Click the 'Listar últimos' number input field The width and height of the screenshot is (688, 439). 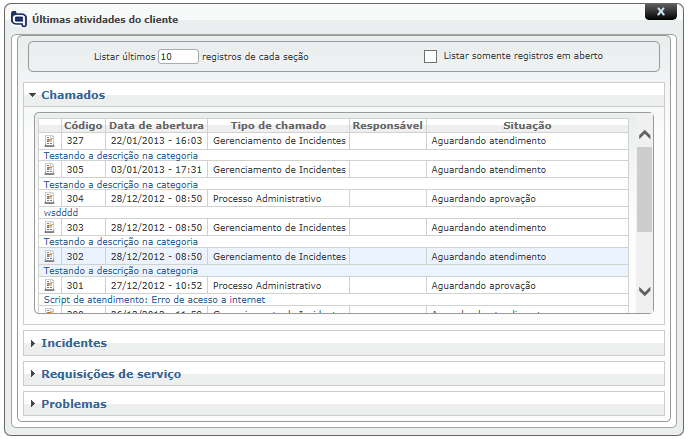[x=178, y=57]
